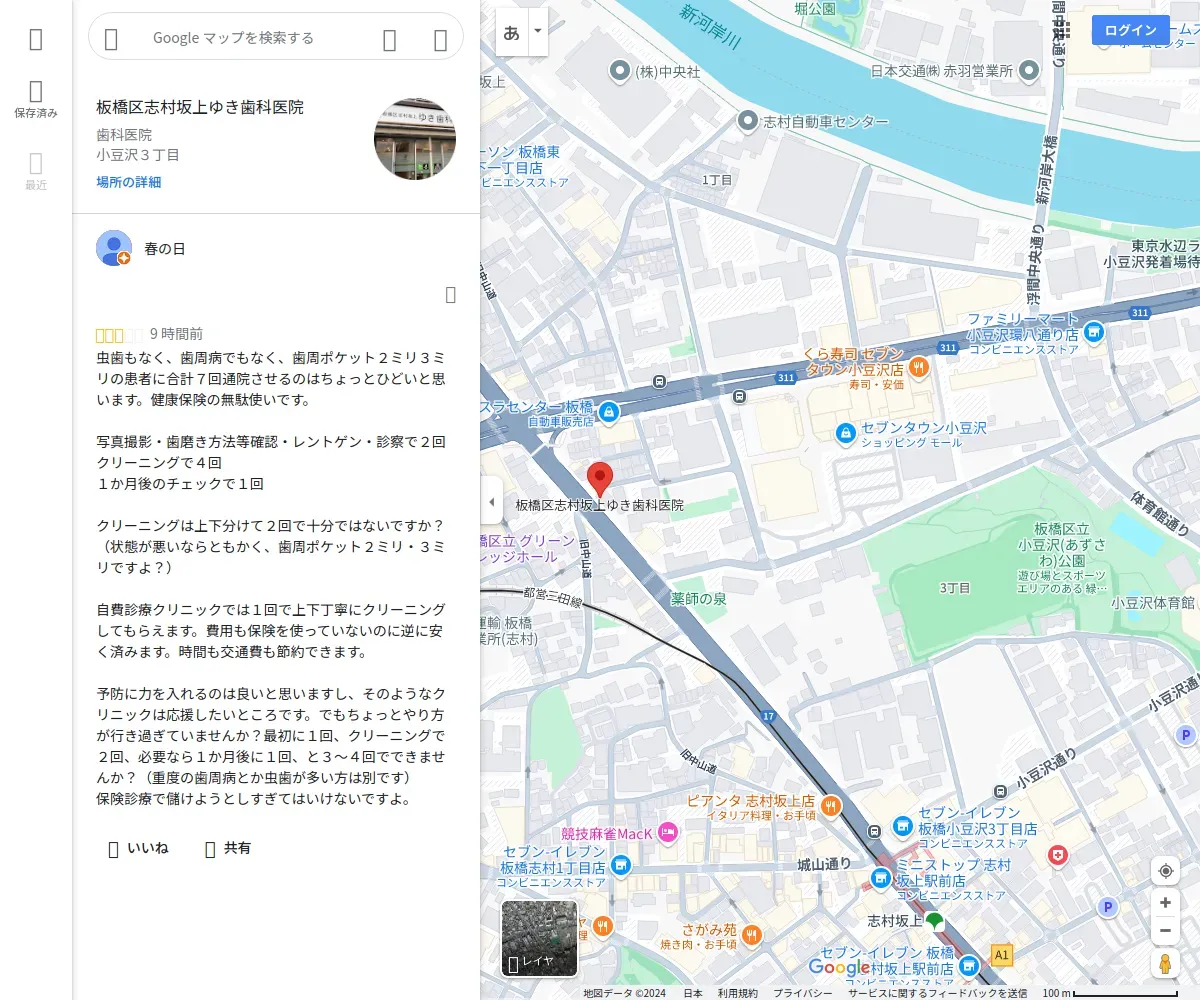Click the directions icon in search box
Image resolution: width=1200 pixels, height=1000 pixels.
(x=440, y=39)
